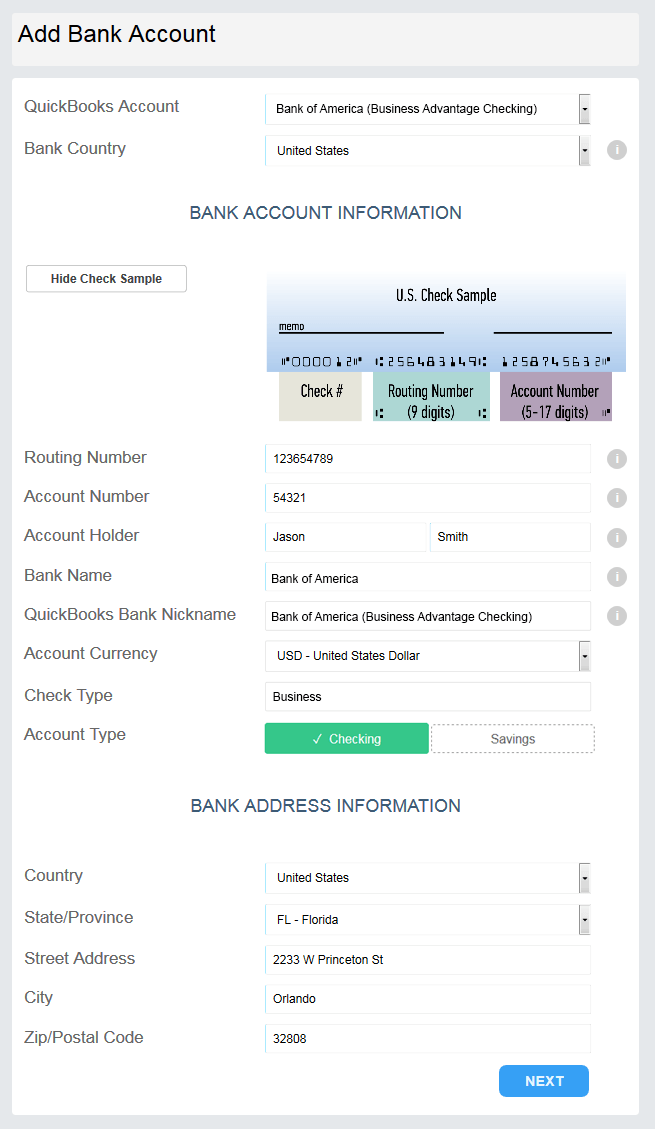
Task: Expand State/Province dropdown showing Florida
Action: click(428, 919)
